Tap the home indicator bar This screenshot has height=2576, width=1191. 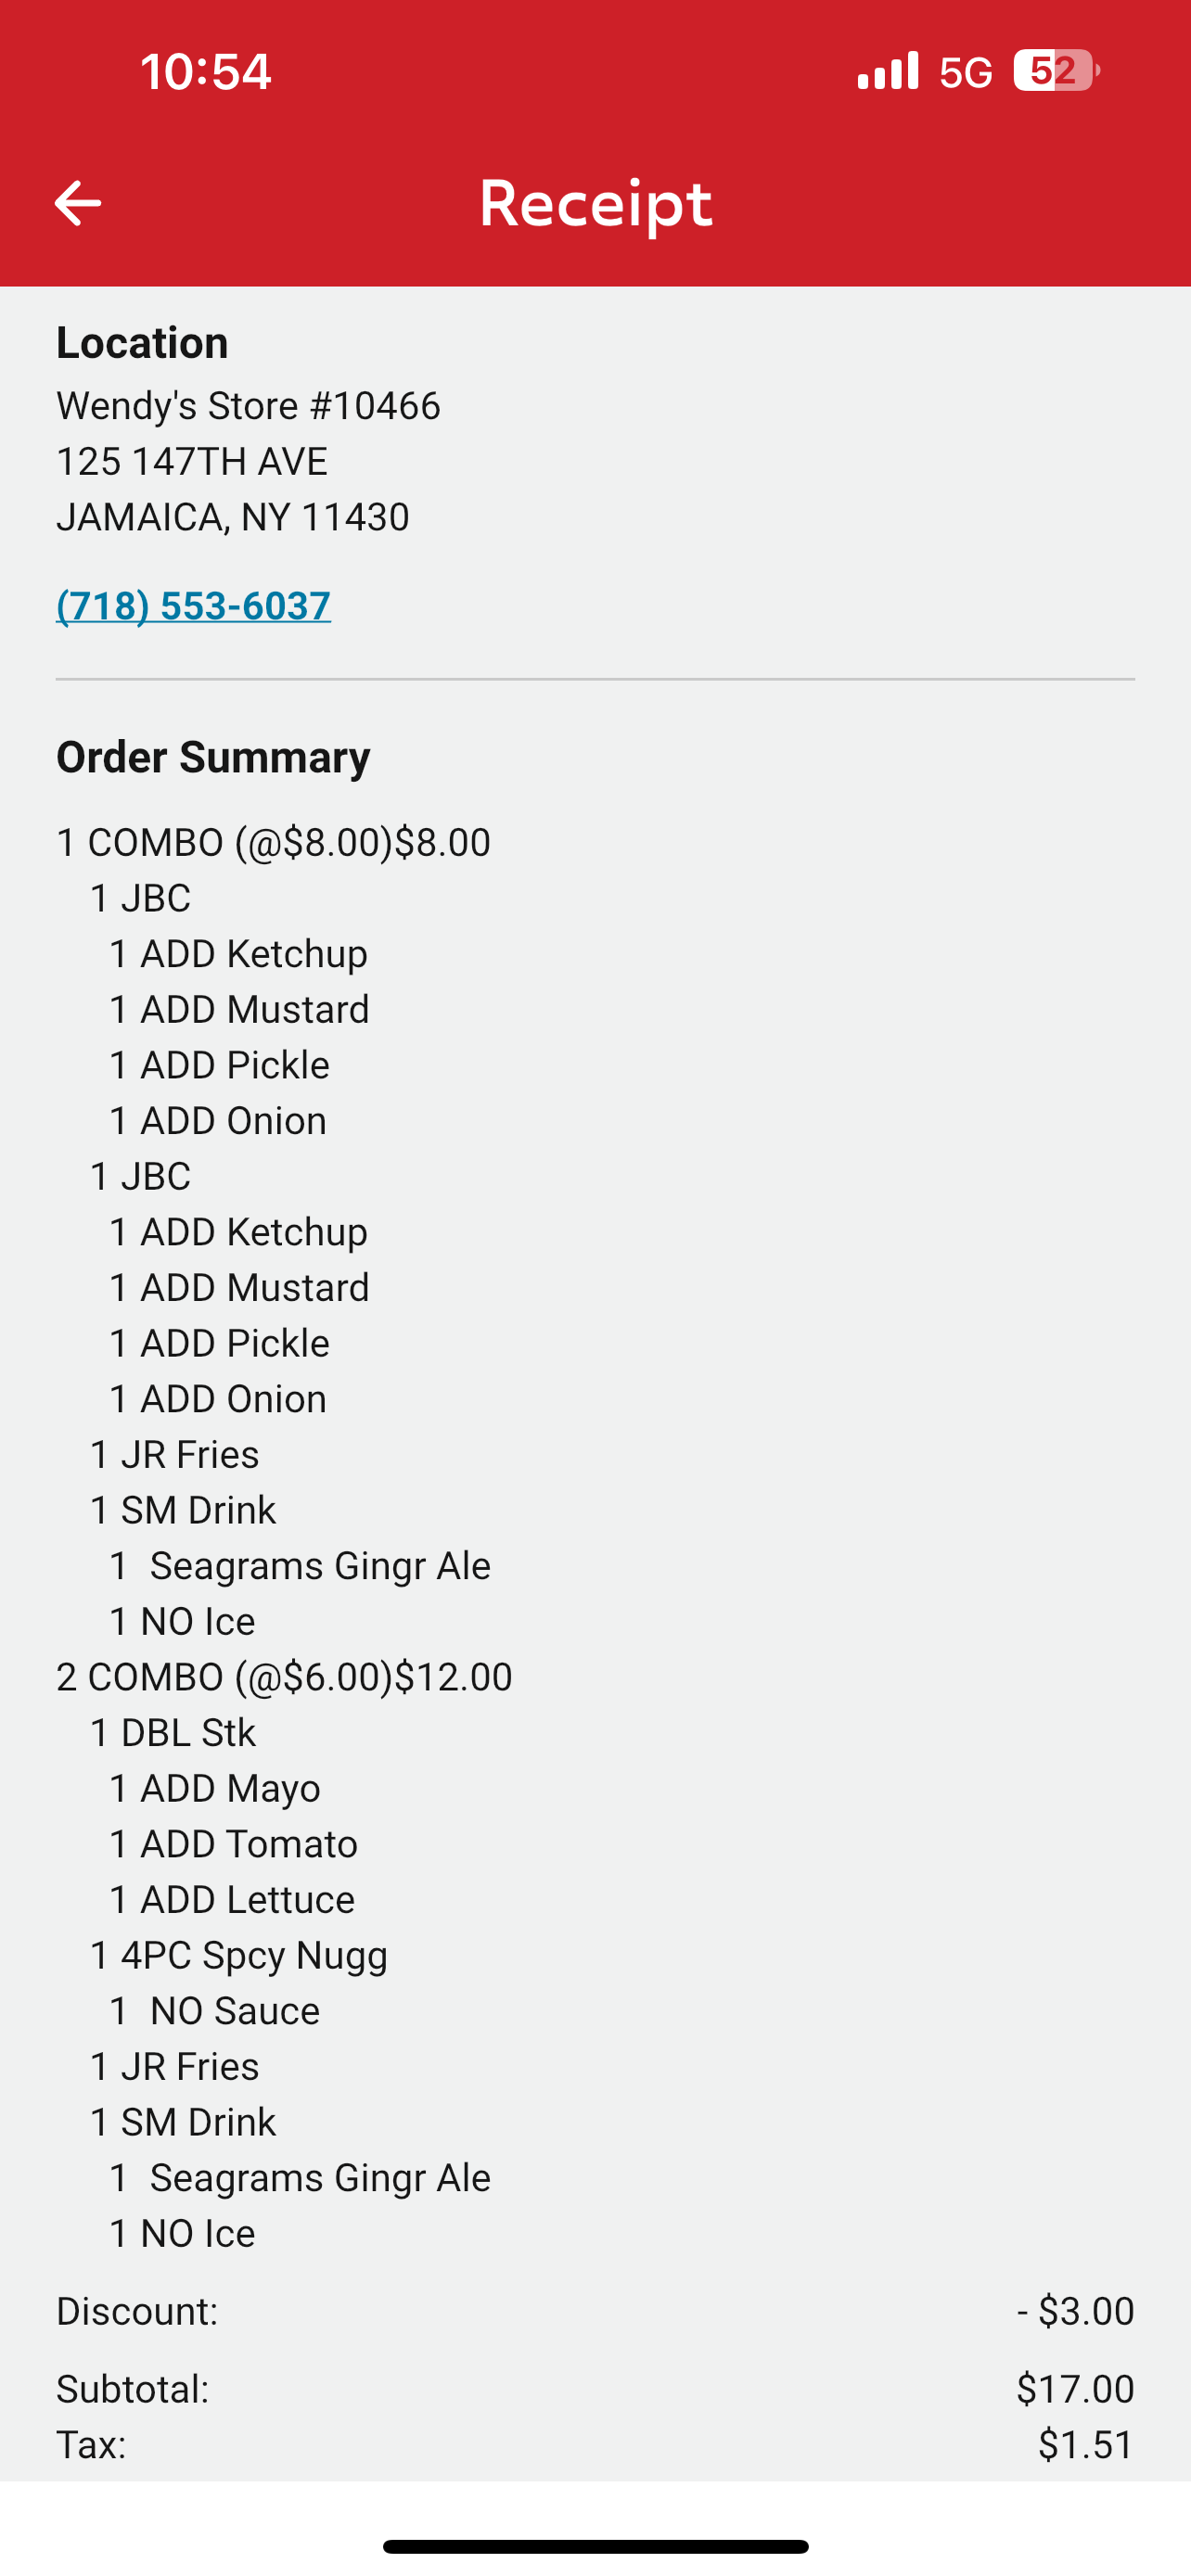coord(595,2546)
